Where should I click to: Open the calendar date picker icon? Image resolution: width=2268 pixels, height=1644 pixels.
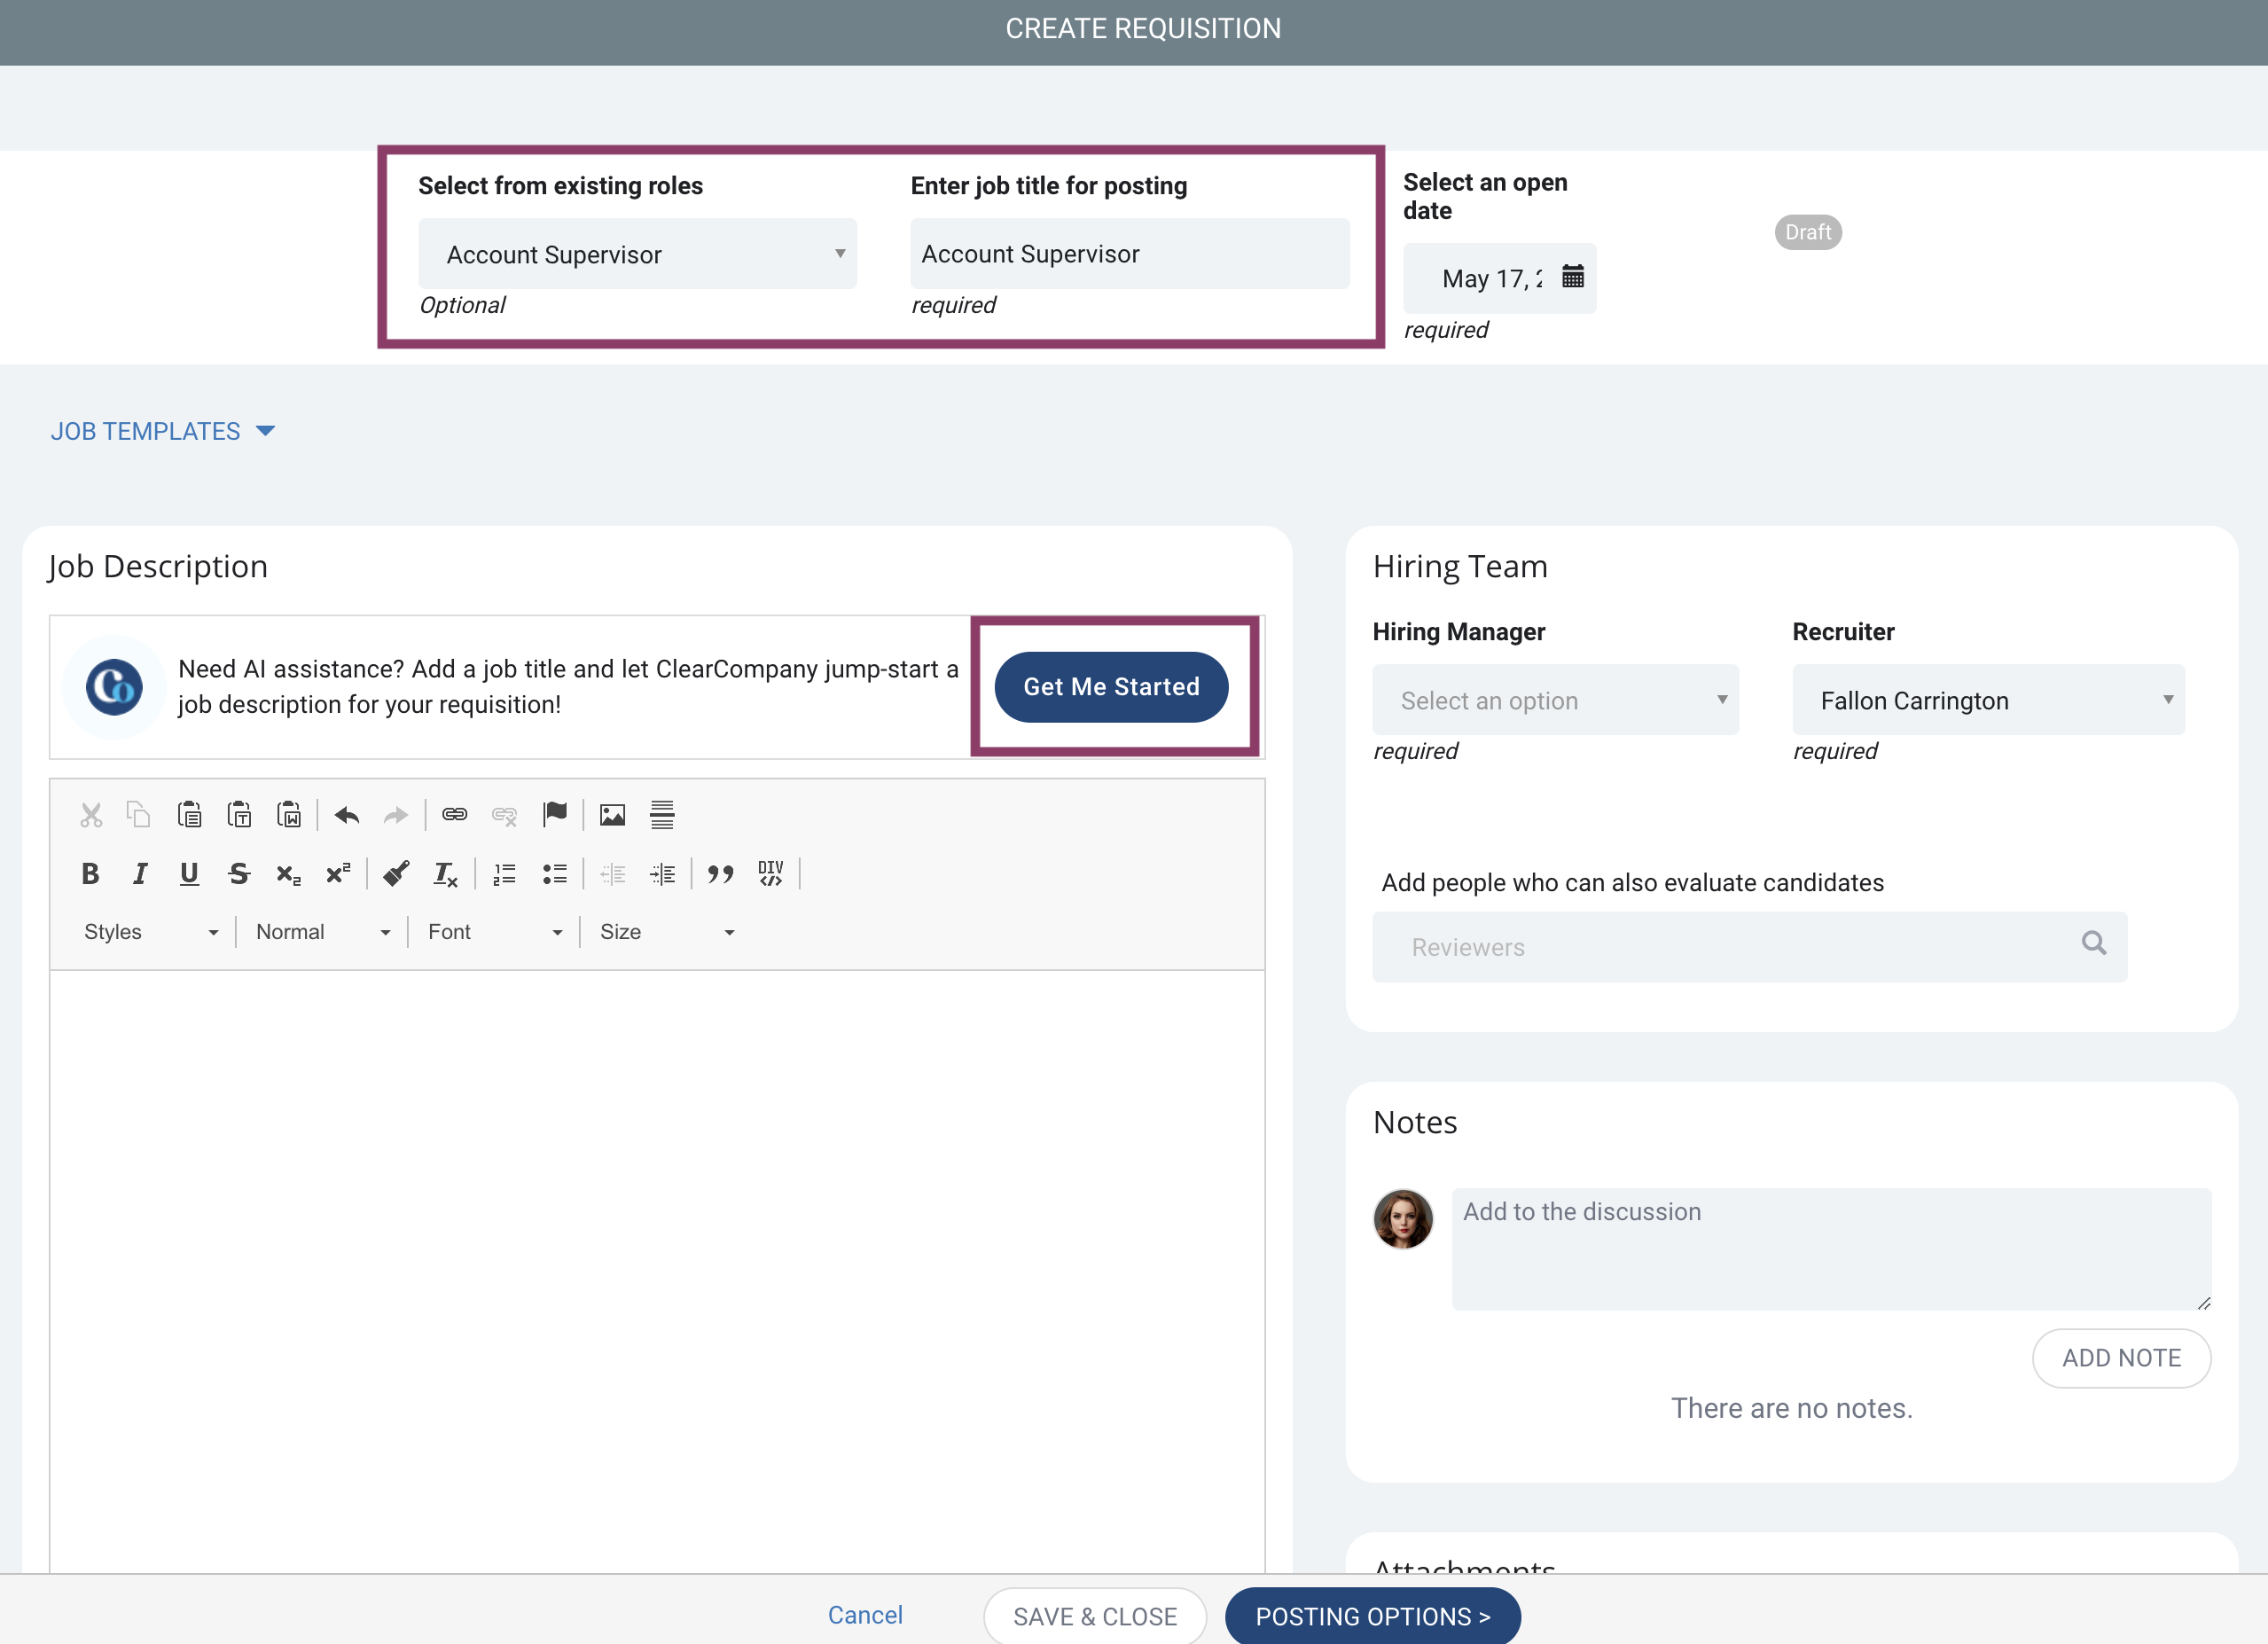(x=1573, y=277)
